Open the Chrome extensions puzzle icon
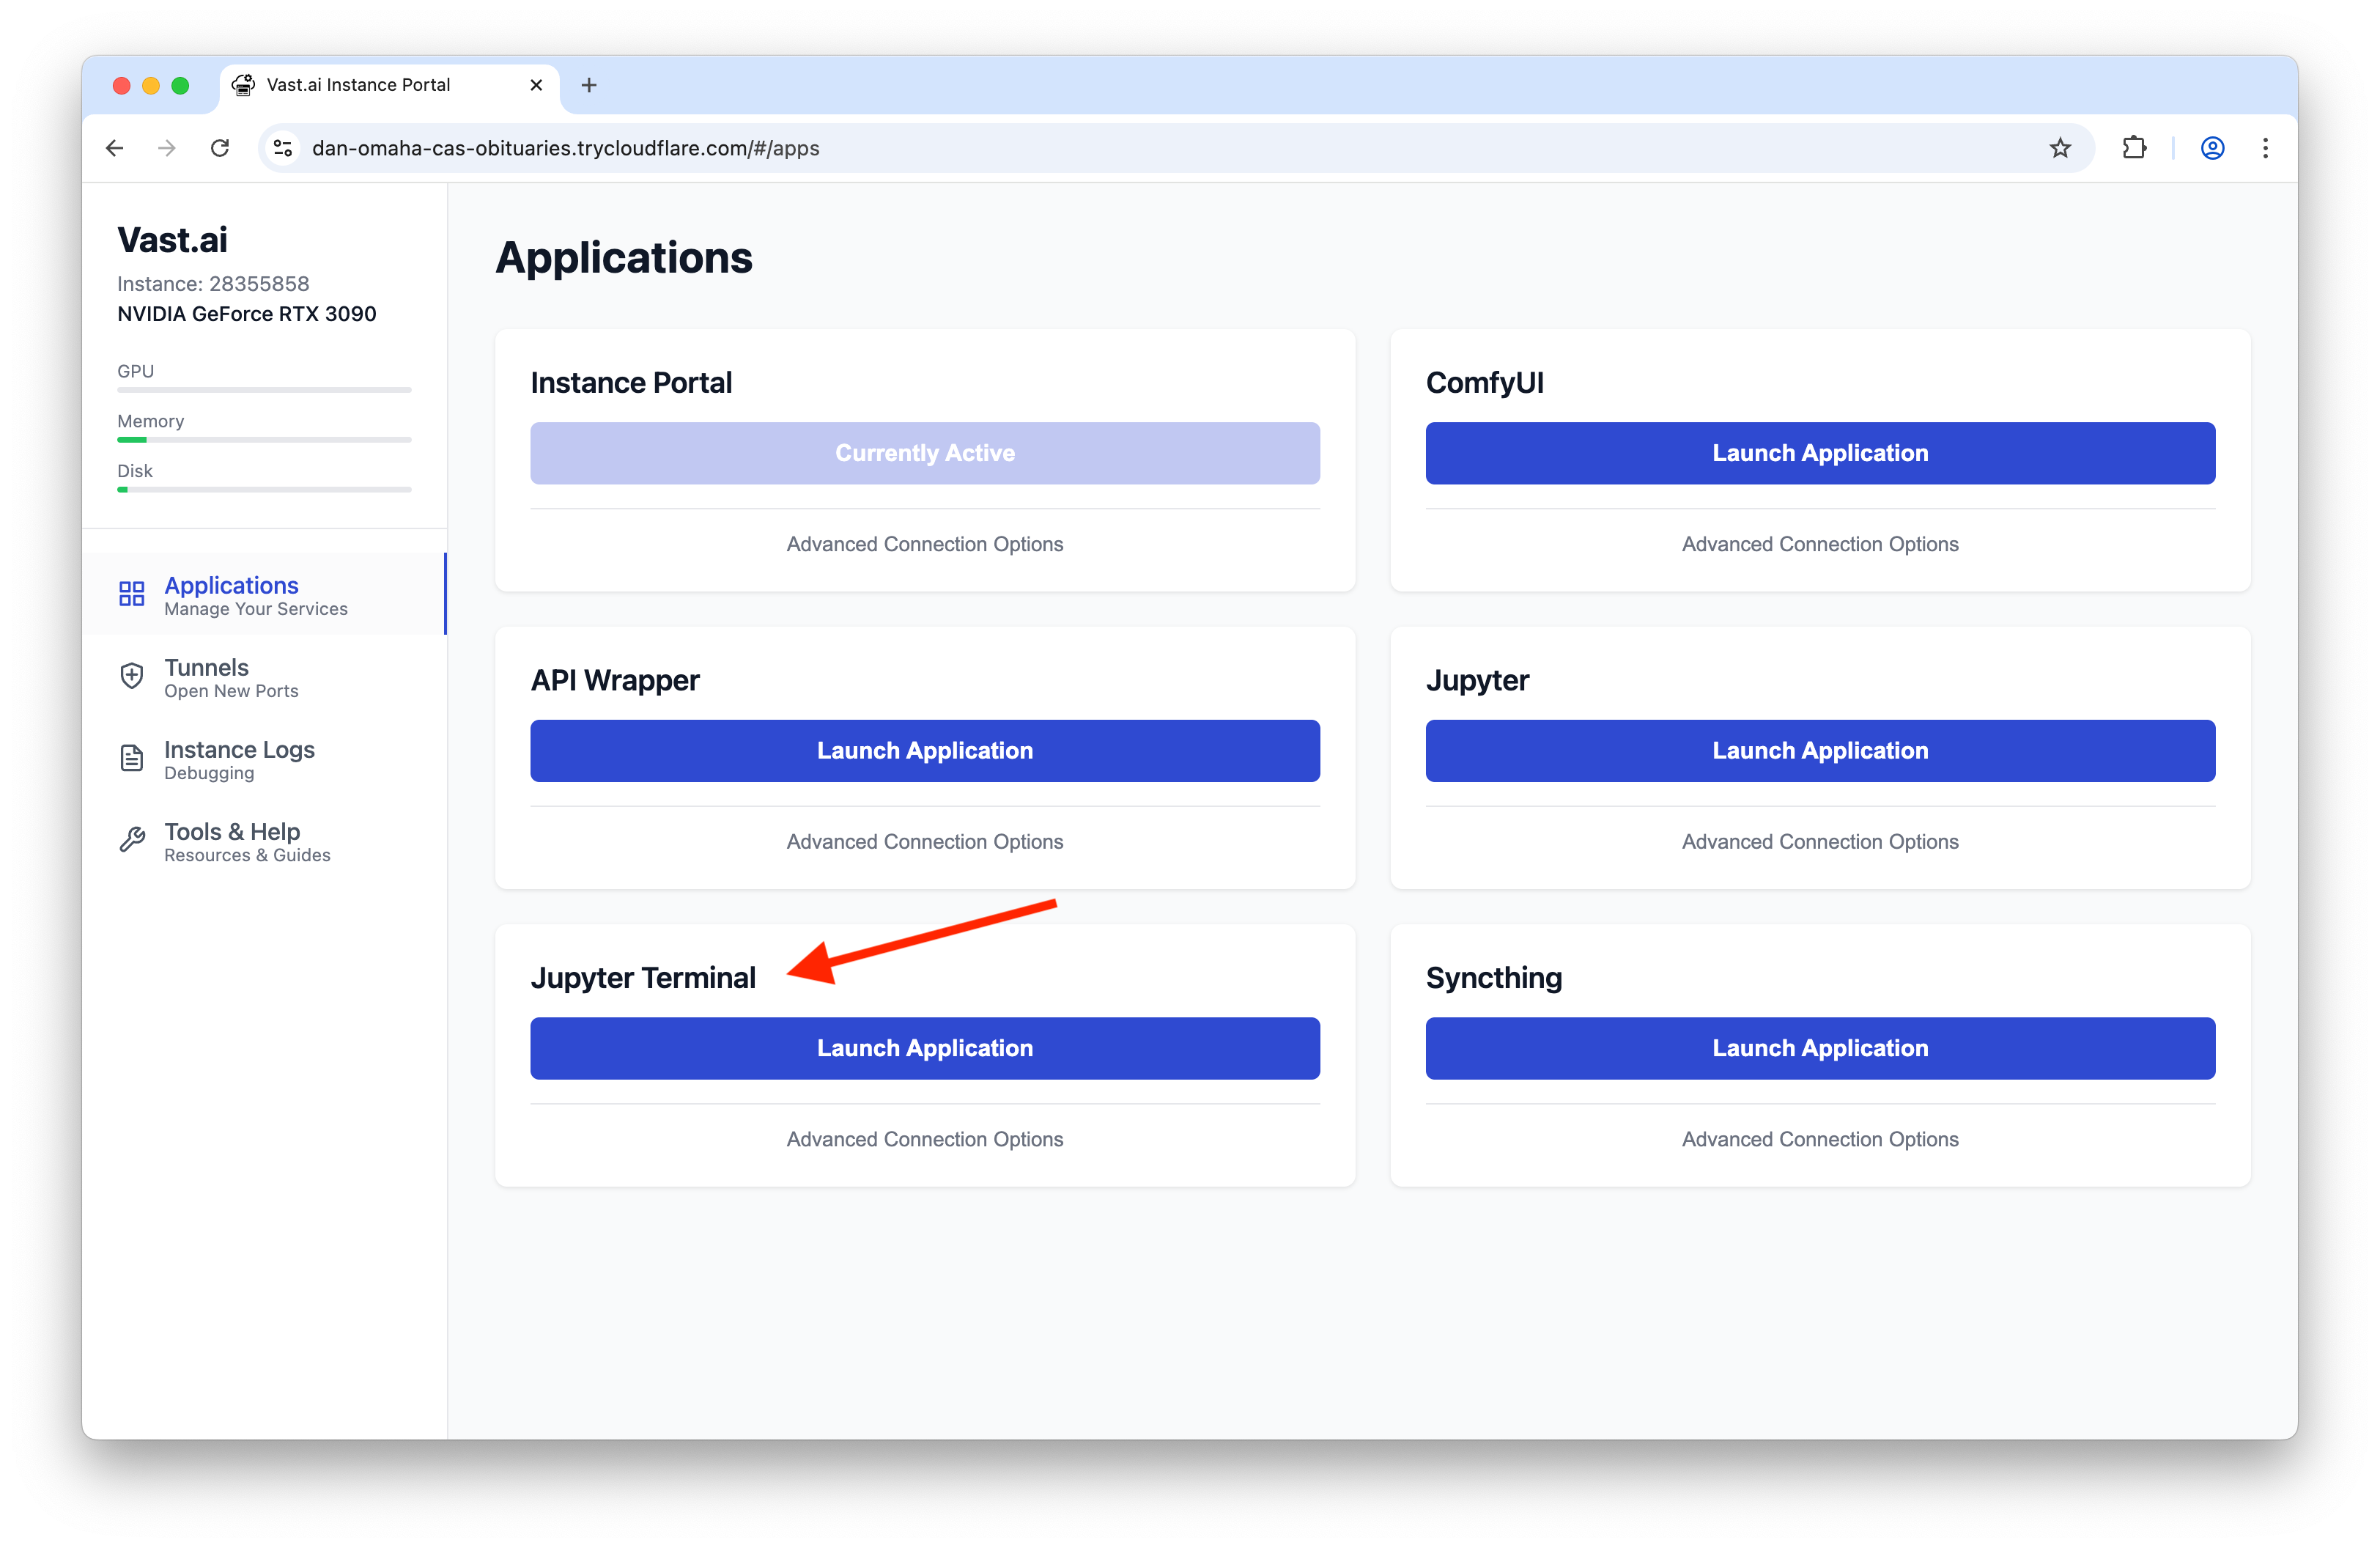The width and height of the screenshot is (2380, 1548). click(x=2134, y=148)
